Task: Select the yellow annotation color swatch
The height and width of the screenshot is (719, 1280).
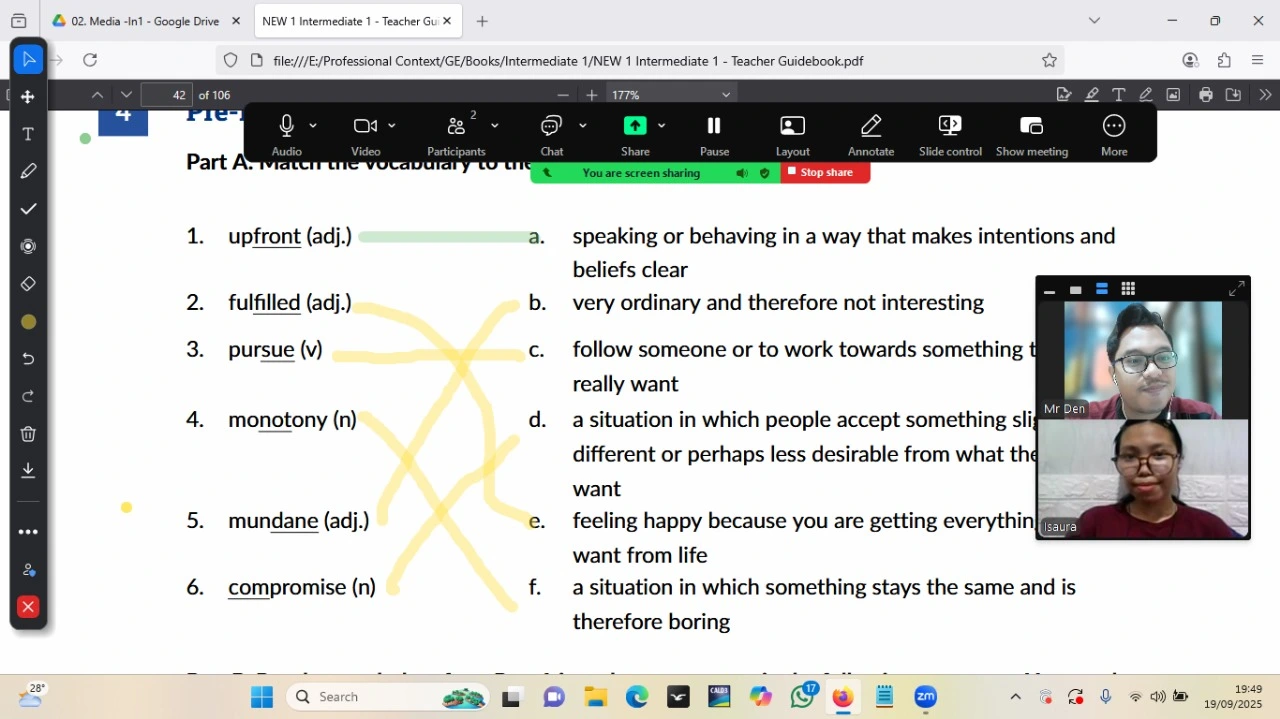Action: pyautogui.click(x=27, y=321)
